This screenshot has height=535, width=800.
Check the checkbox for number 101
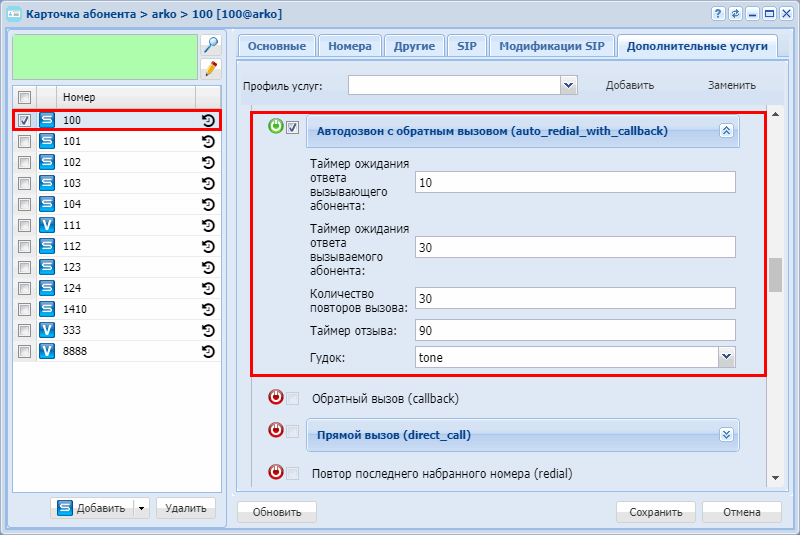tap(24, 141)
